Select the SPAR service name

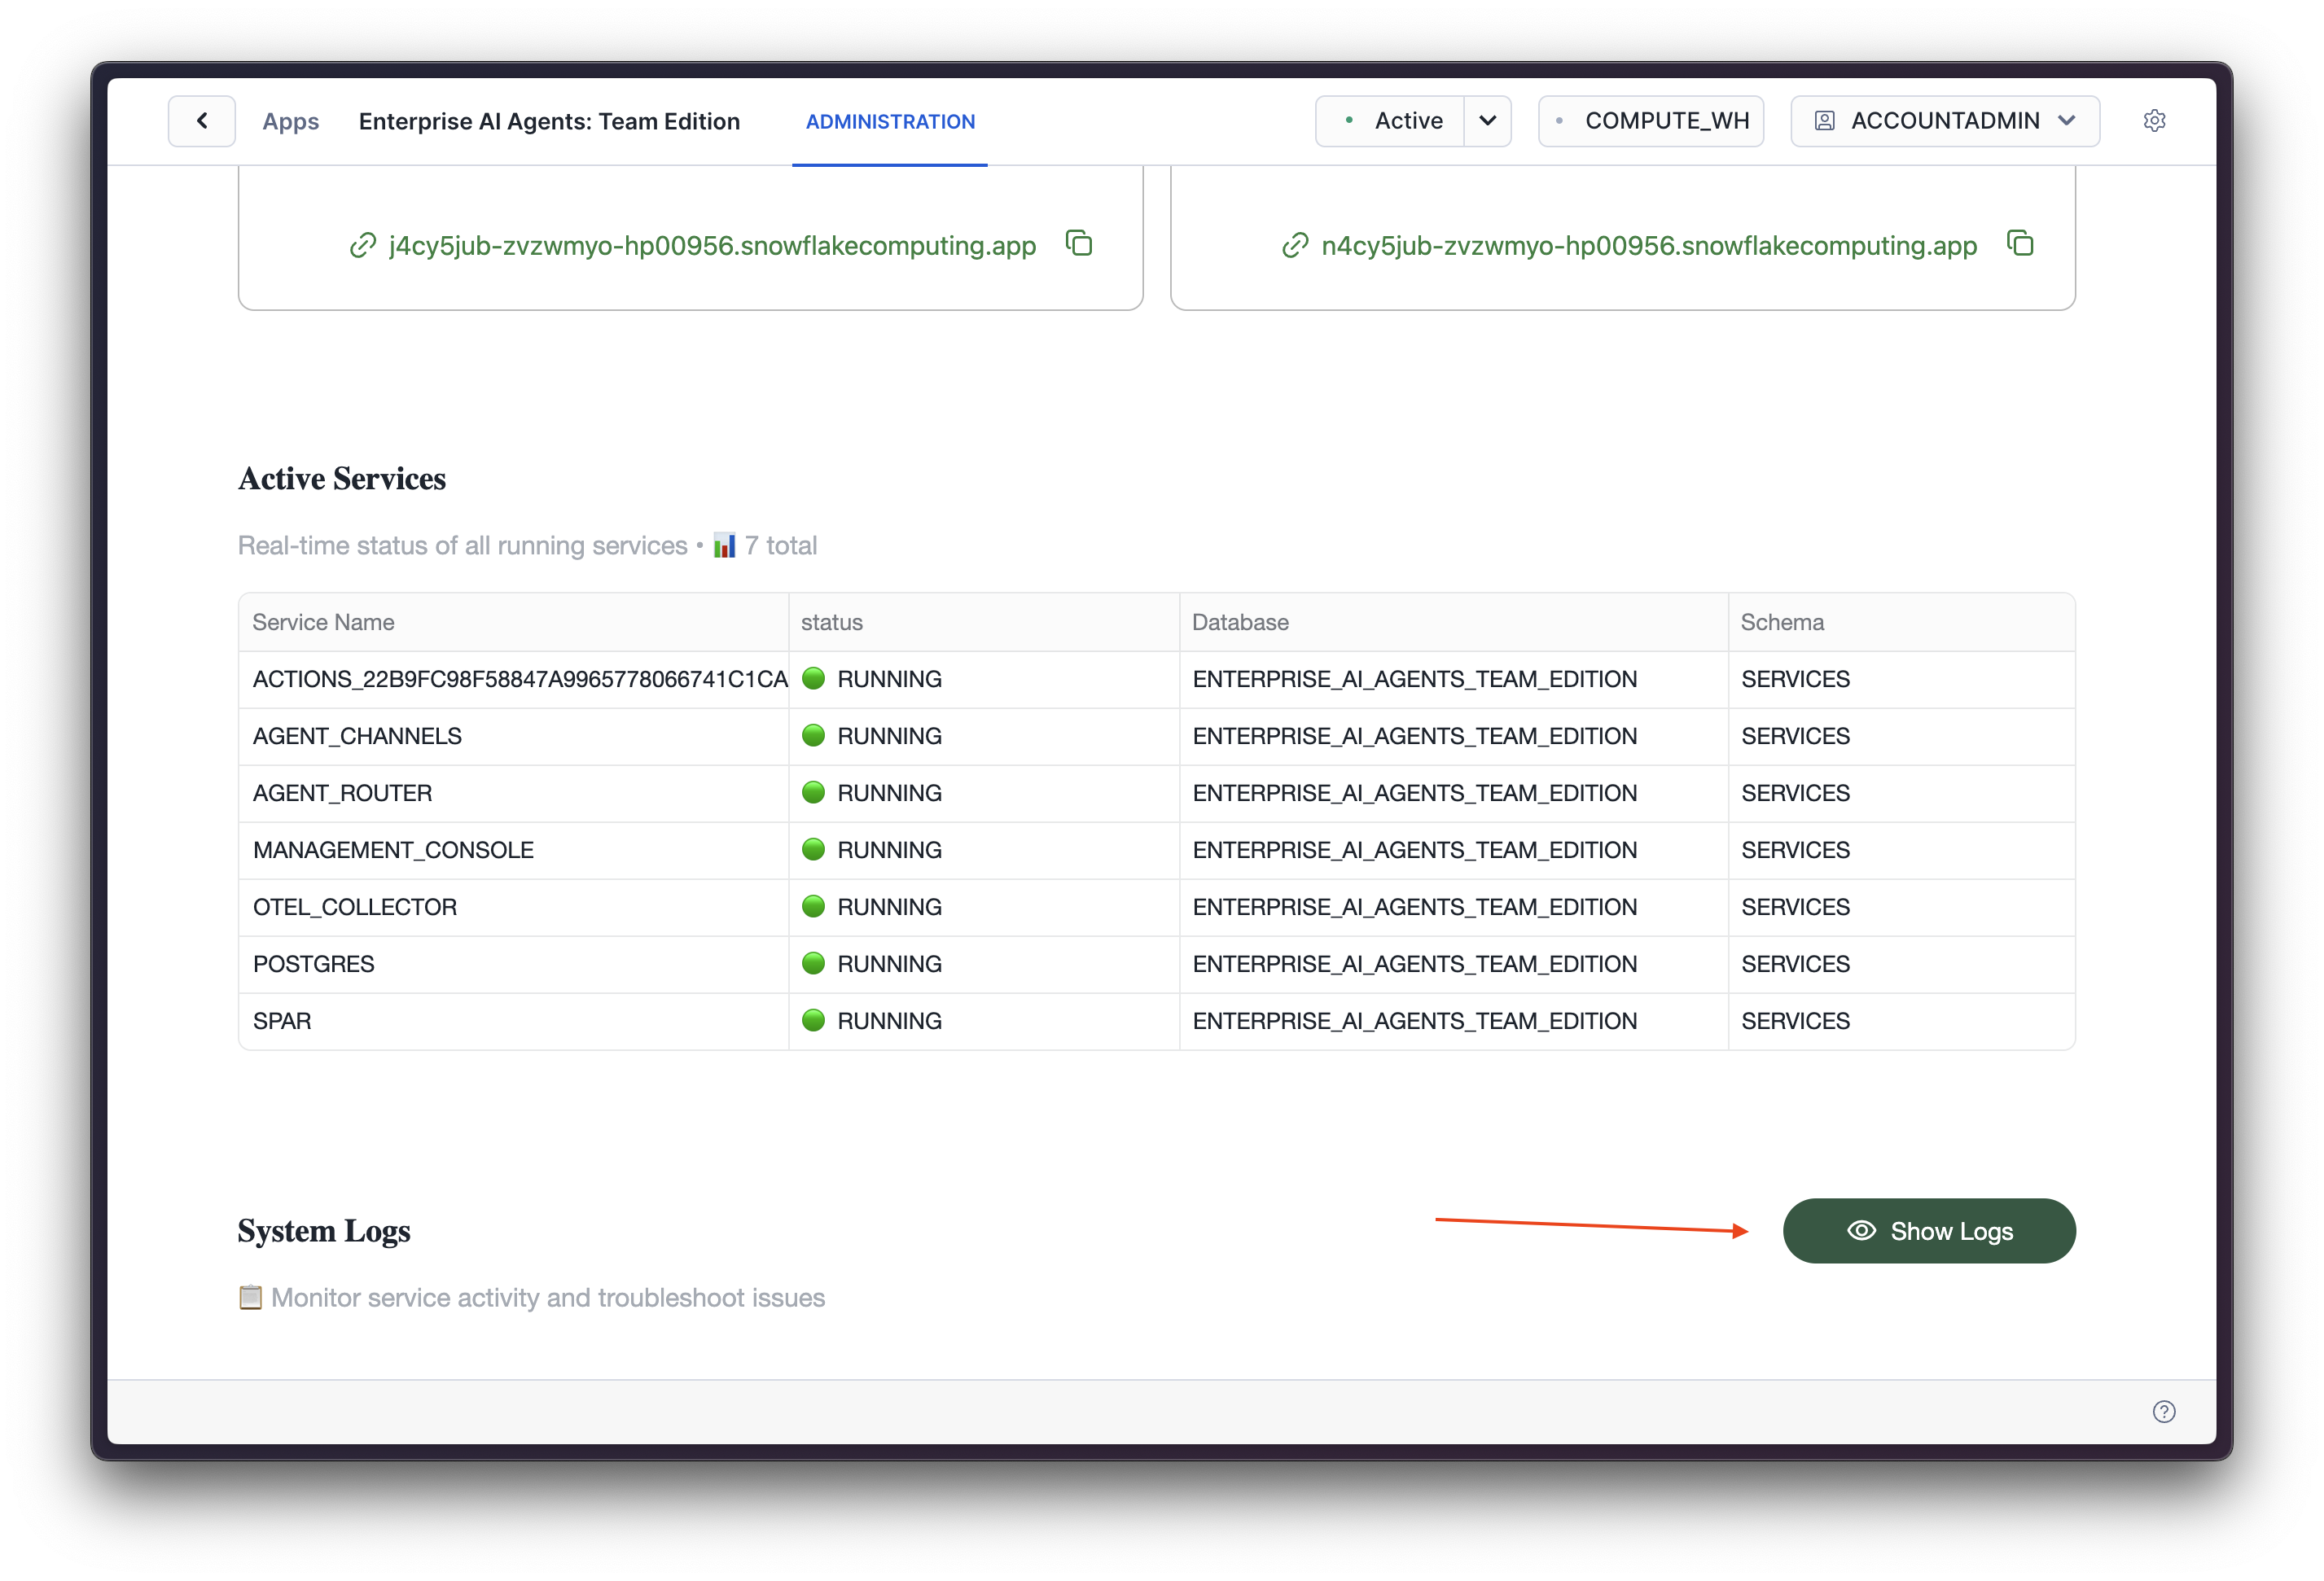pos(282,1022)
